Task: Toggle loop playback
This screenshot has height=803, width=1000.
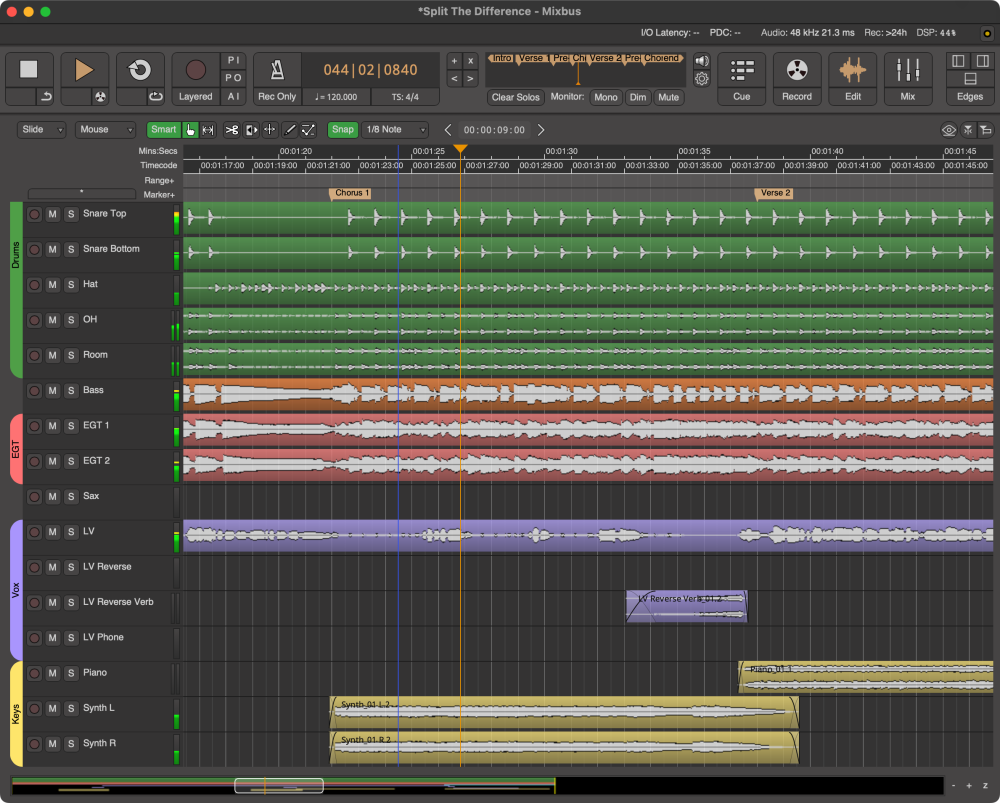Action: [140, 70]
